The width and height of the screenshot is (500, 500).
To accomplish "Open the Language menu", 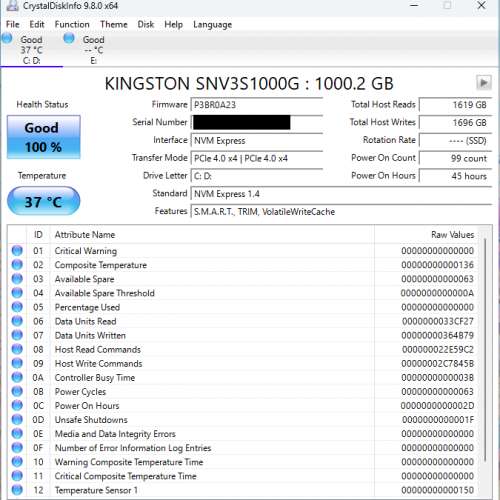I will pos(212,24).
